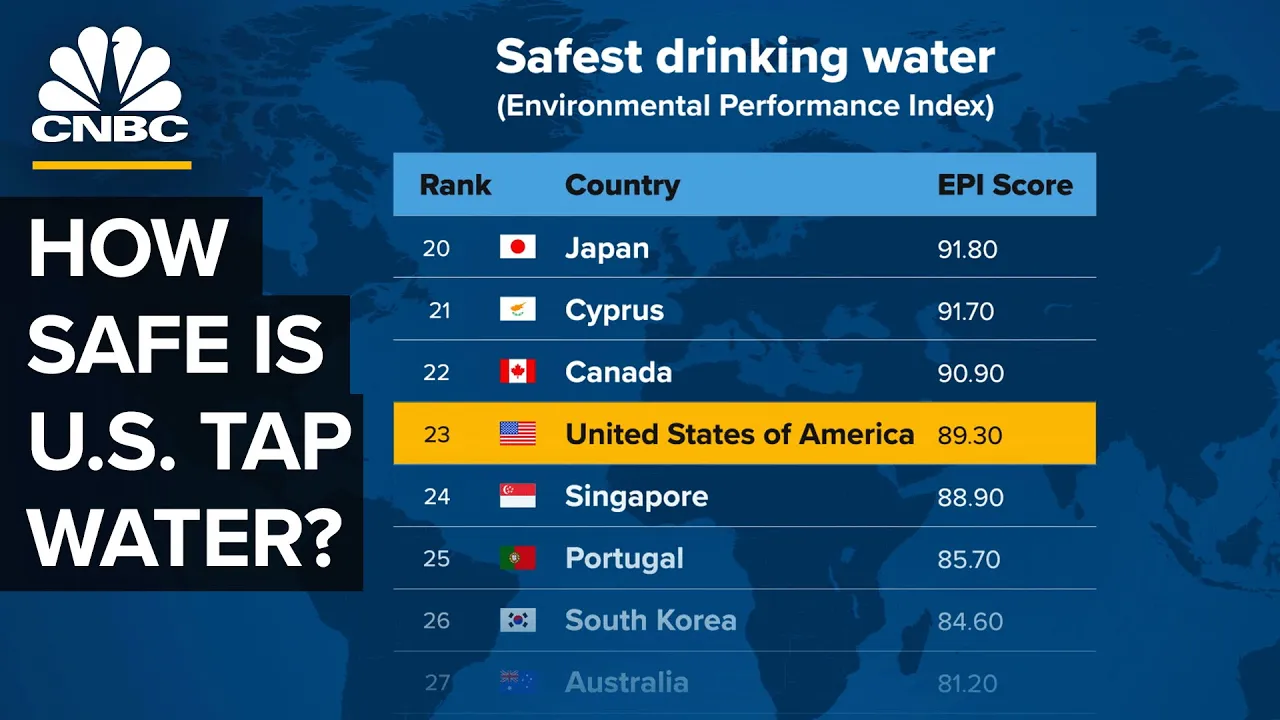Click rank number 25 for Portugal
Viewport: 1280px width, 720px height.
(x=436, y=558)
